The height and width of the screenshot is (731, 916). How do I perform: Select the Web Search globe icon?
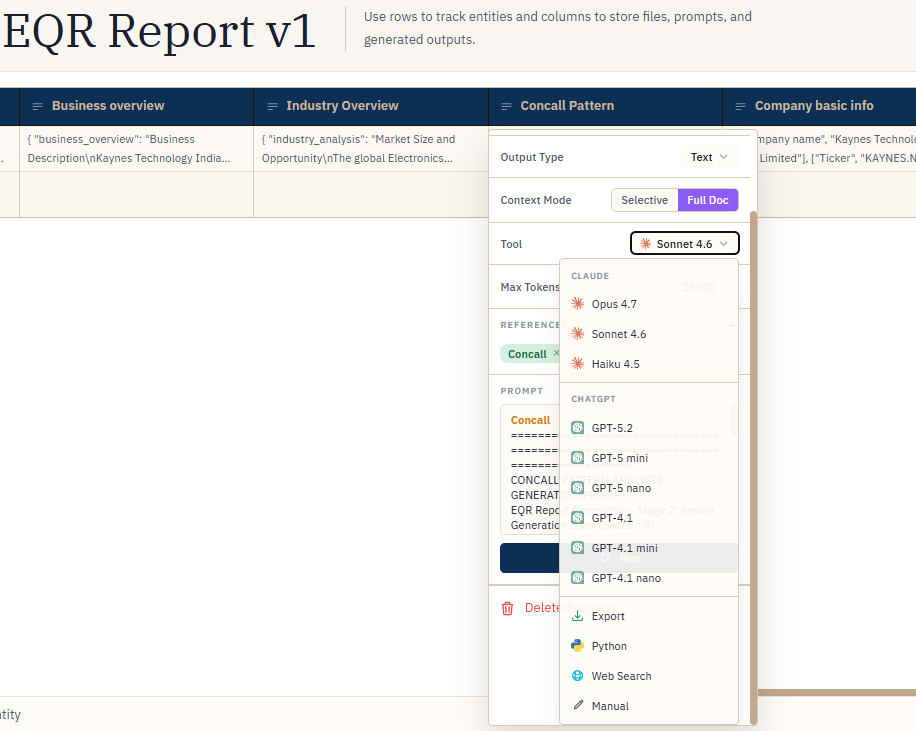pos(578,675)
